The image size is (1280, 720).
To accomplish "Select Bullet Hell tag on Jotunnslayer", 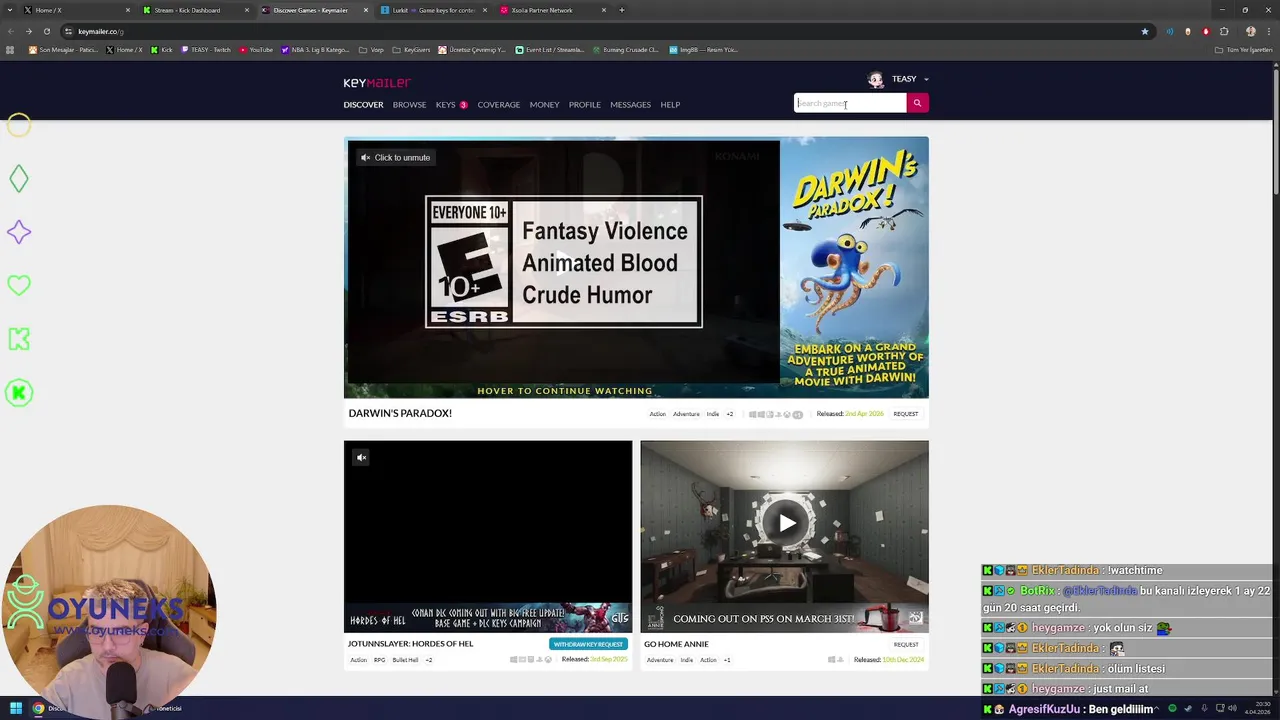I will pyautogui.click(x=405, y=660).
